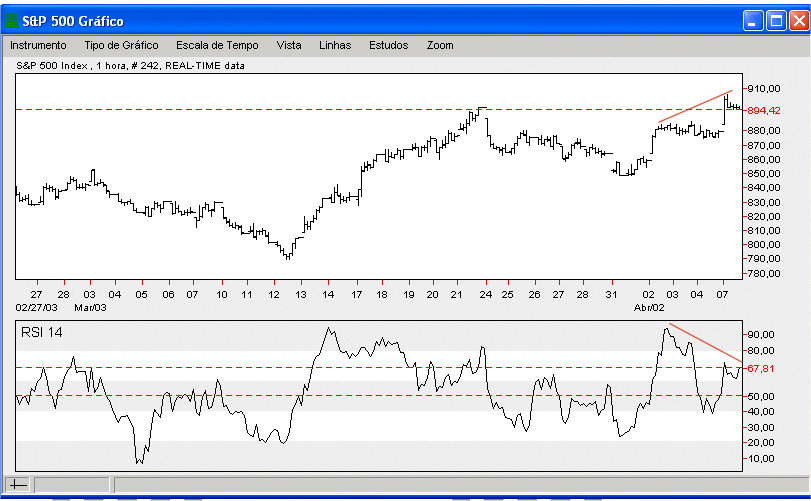Open the Linhas menu

(335, 45)
